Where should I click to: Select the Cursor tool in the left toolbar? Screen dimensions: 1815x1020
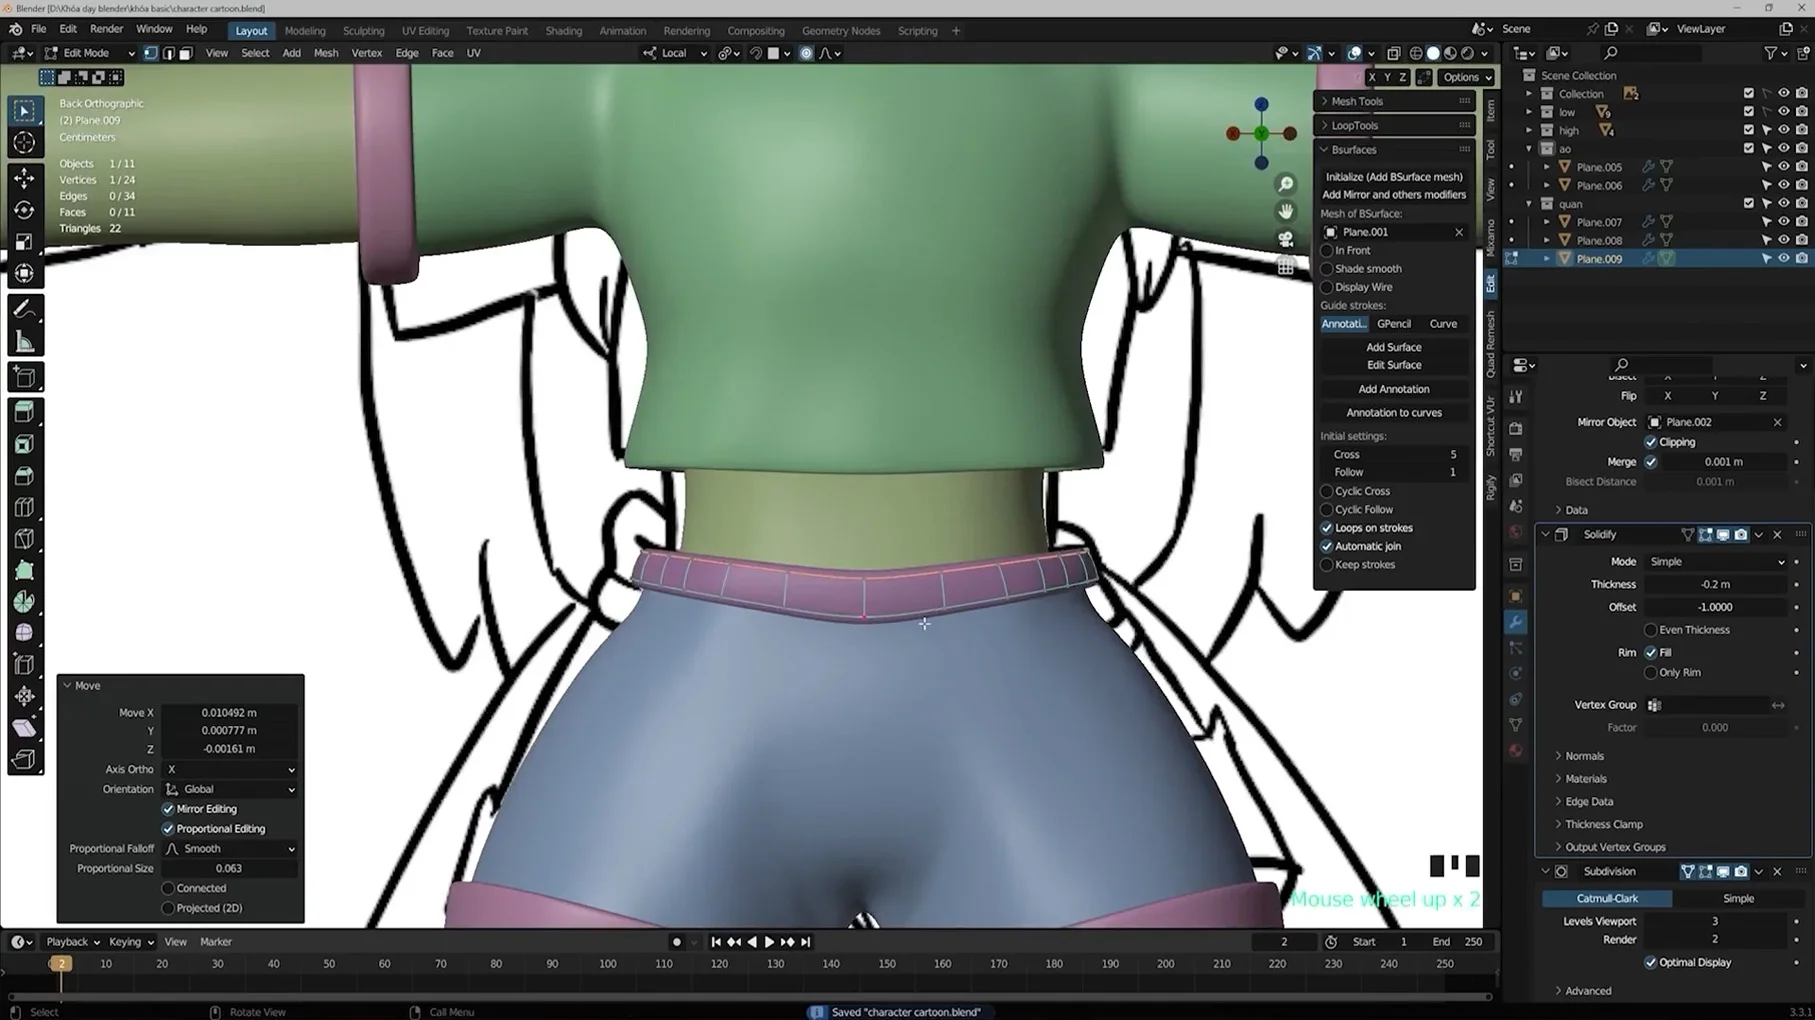point(24,143)
